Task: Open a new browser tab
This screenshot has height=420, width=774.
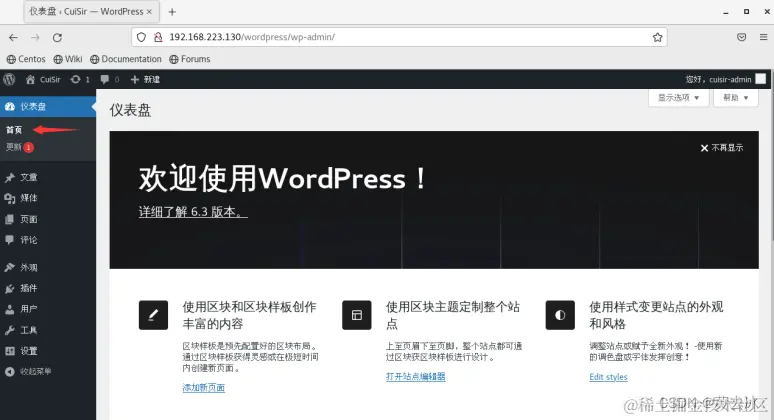Action: point(172,12)
